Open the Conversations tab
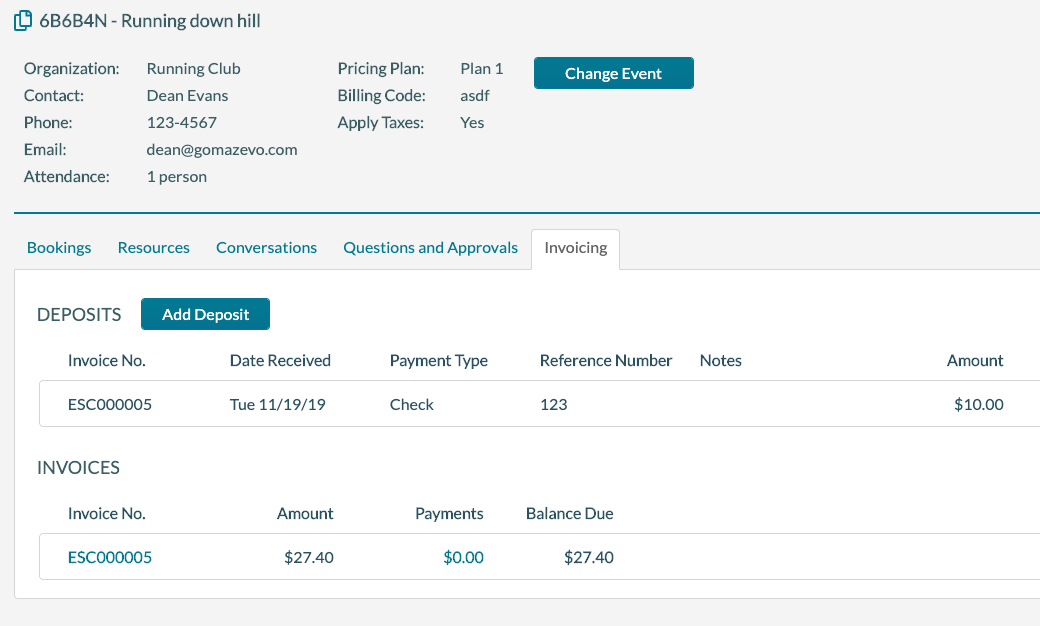This screenshot has width=1040, height=626. [266, 246]
